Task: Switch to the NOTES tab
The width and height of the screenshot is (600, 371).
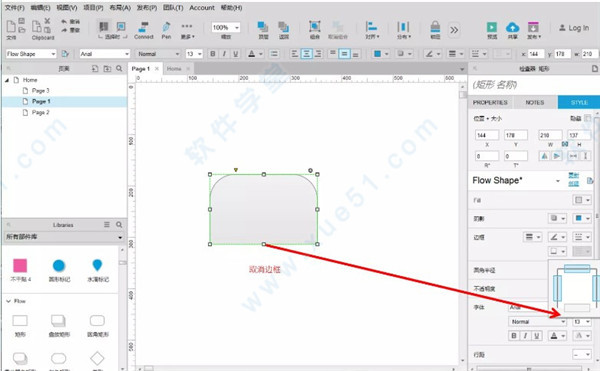Action: 535,103
